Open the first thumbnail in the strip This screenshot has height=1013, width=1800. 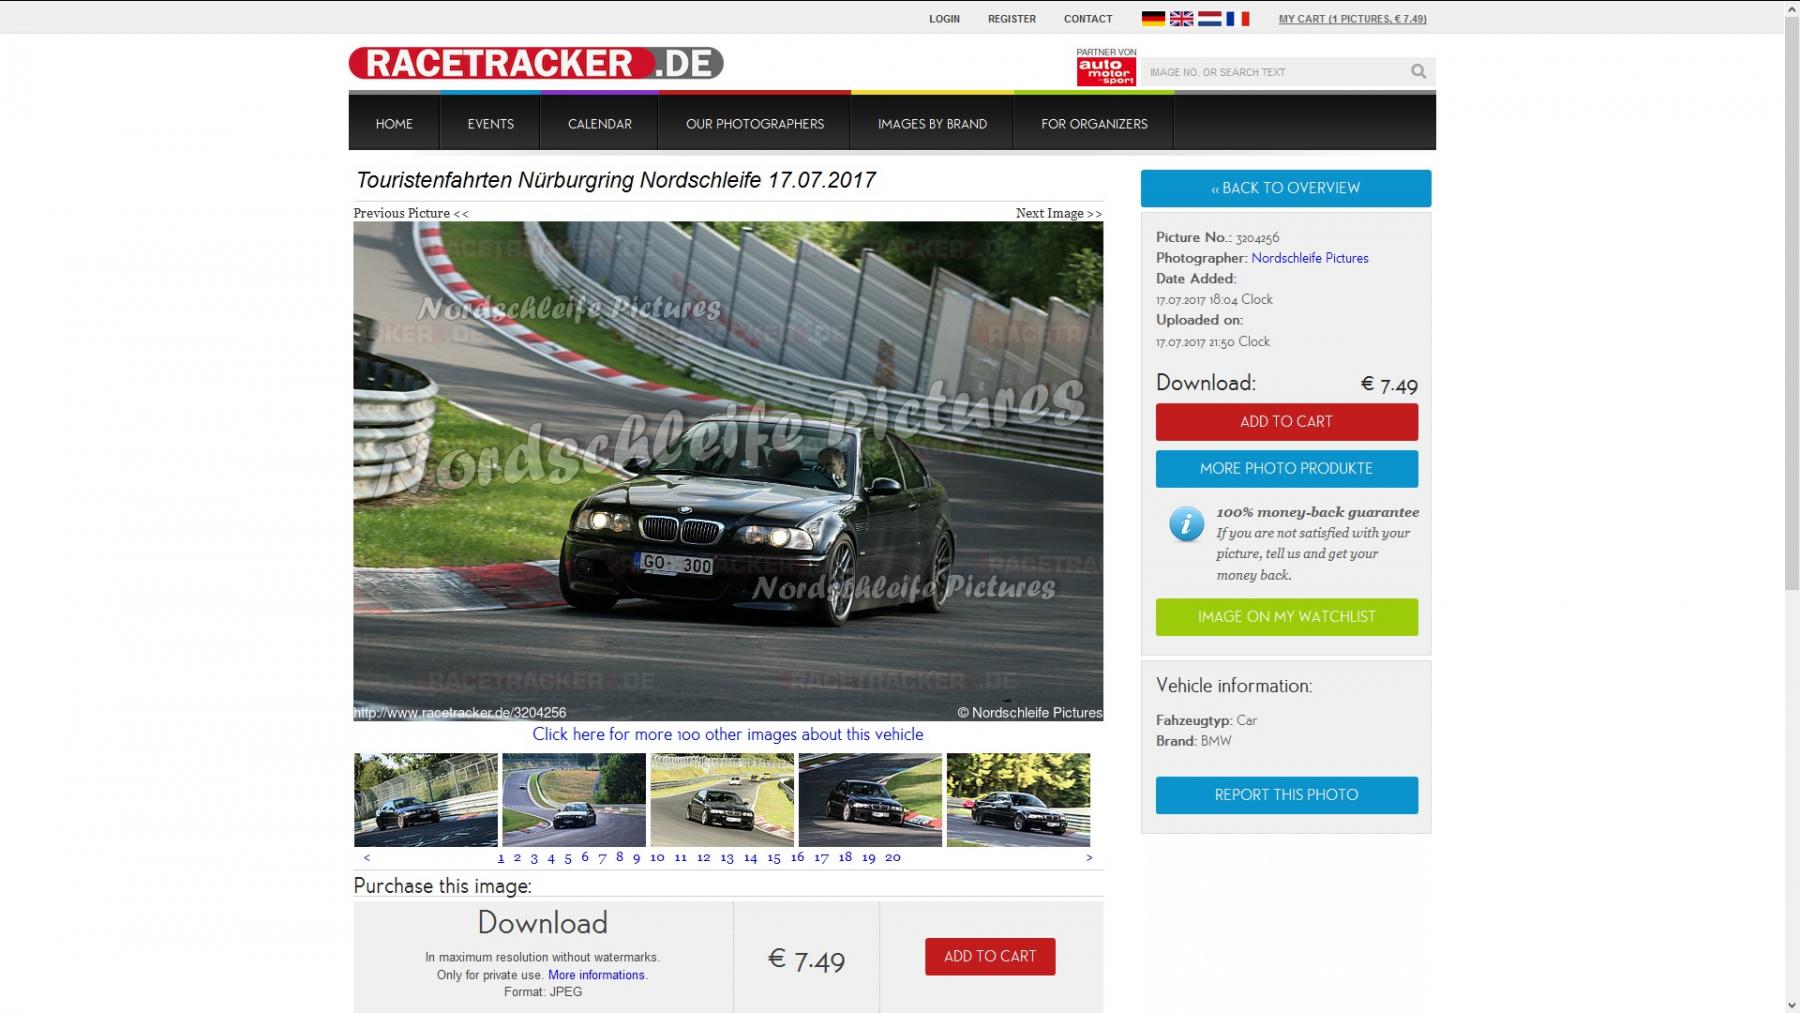(x=426, y=800)
